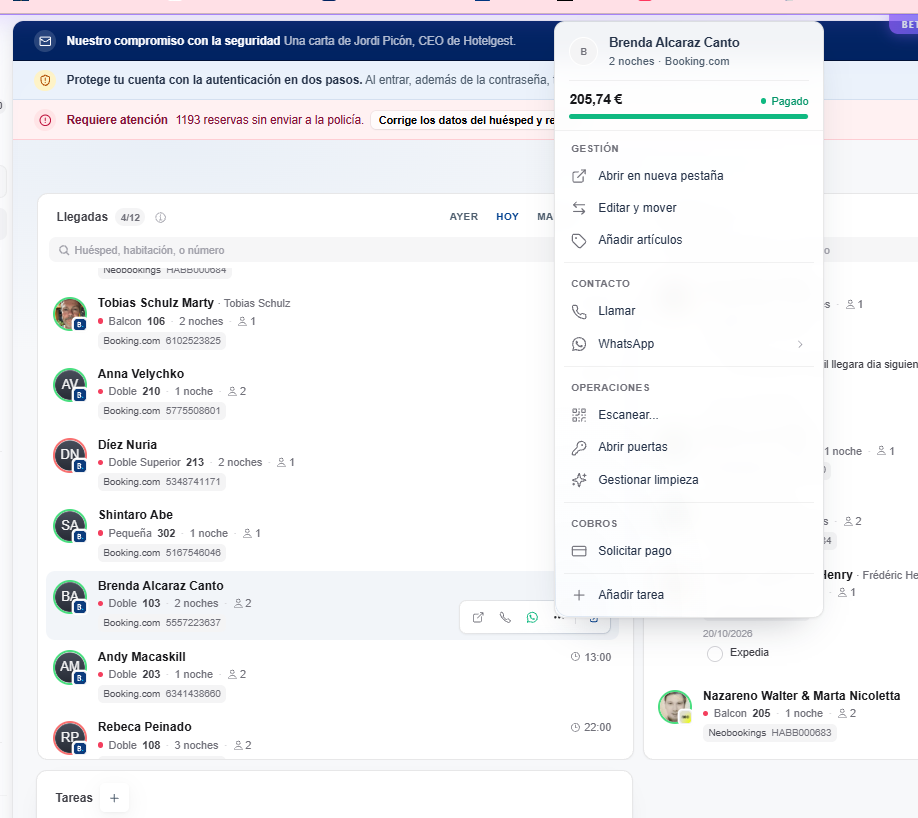This screenshot has height=818, width=918.
Task: Click the Pagado status label
Action: (x=785, y=101)
